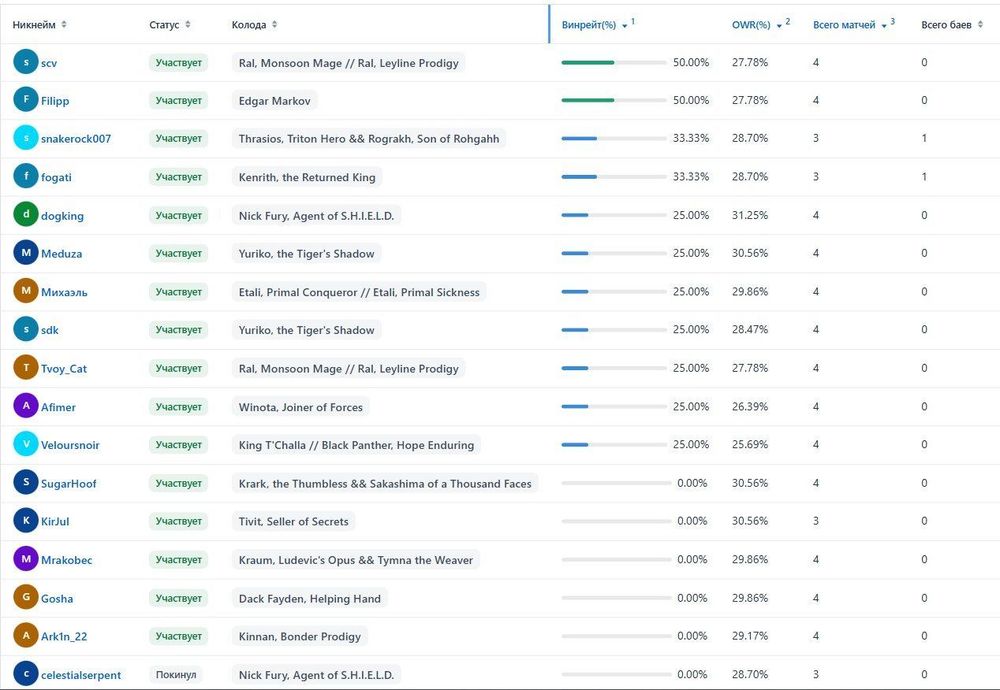Viewport: 1000px width, 690px height.
Task: Open the Mrakobec avatar icon
Action: coord(26,559)
